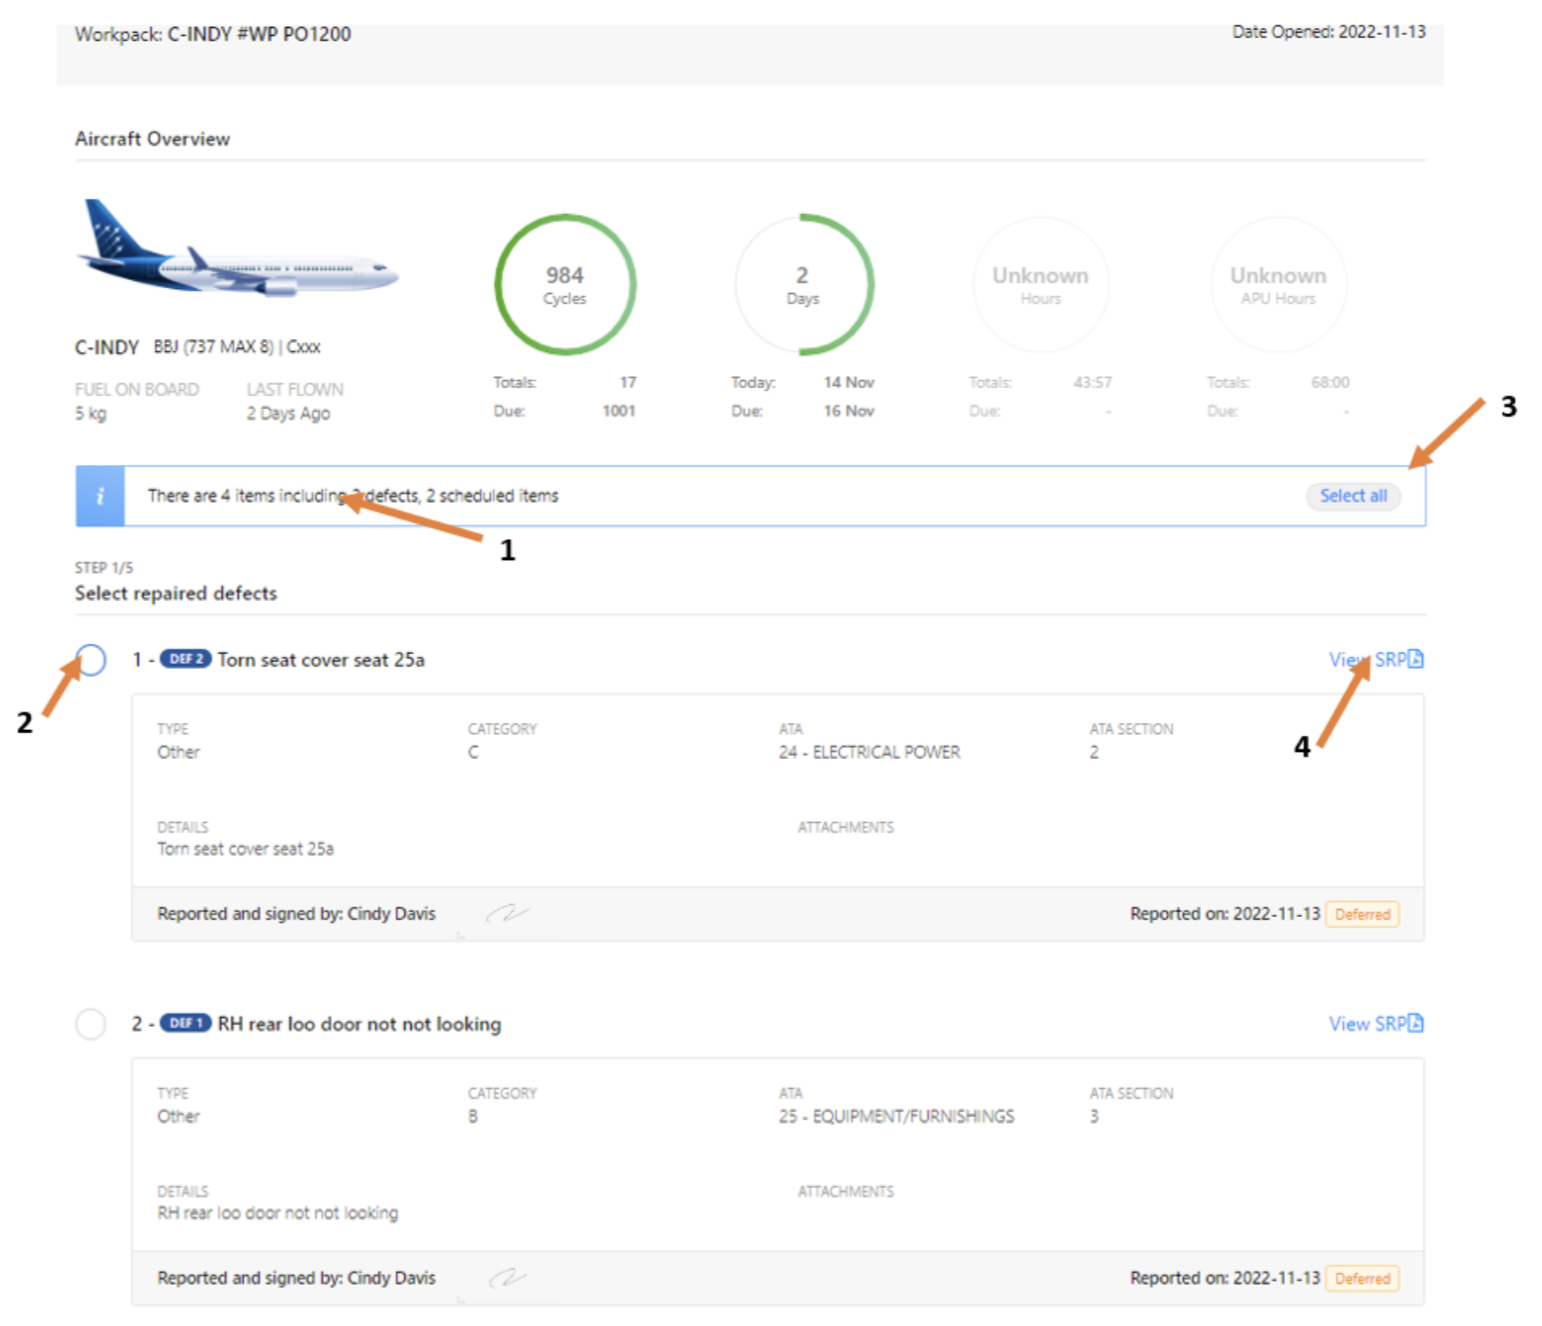Open View SRP link for Torn seat cover
Viewport: 1542px width, 1326px height.
click(1366, 659)
